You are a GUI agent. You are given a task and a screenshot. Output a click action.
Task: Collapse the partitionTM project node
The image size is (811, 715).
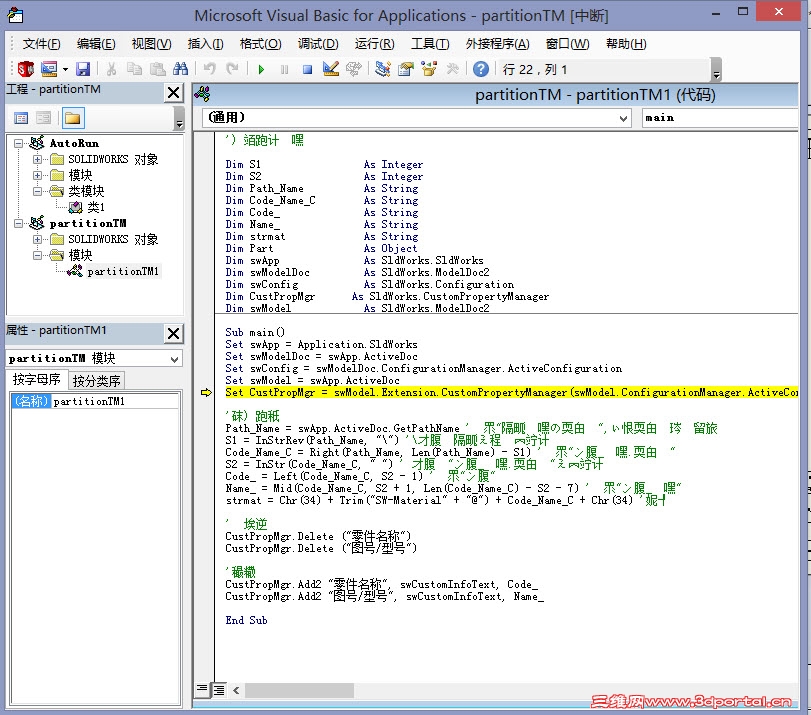(x=19, y=224)
